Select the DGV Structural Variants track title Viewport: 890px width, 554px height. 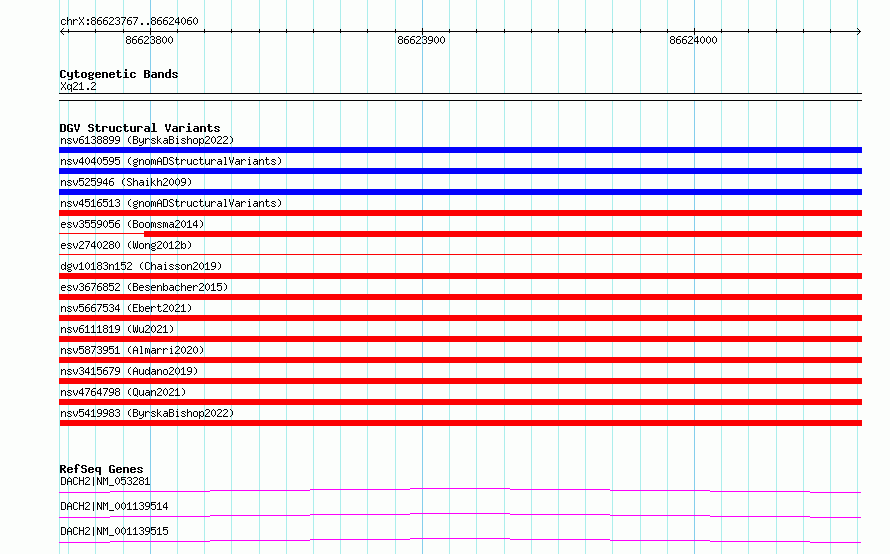[140, 128]
